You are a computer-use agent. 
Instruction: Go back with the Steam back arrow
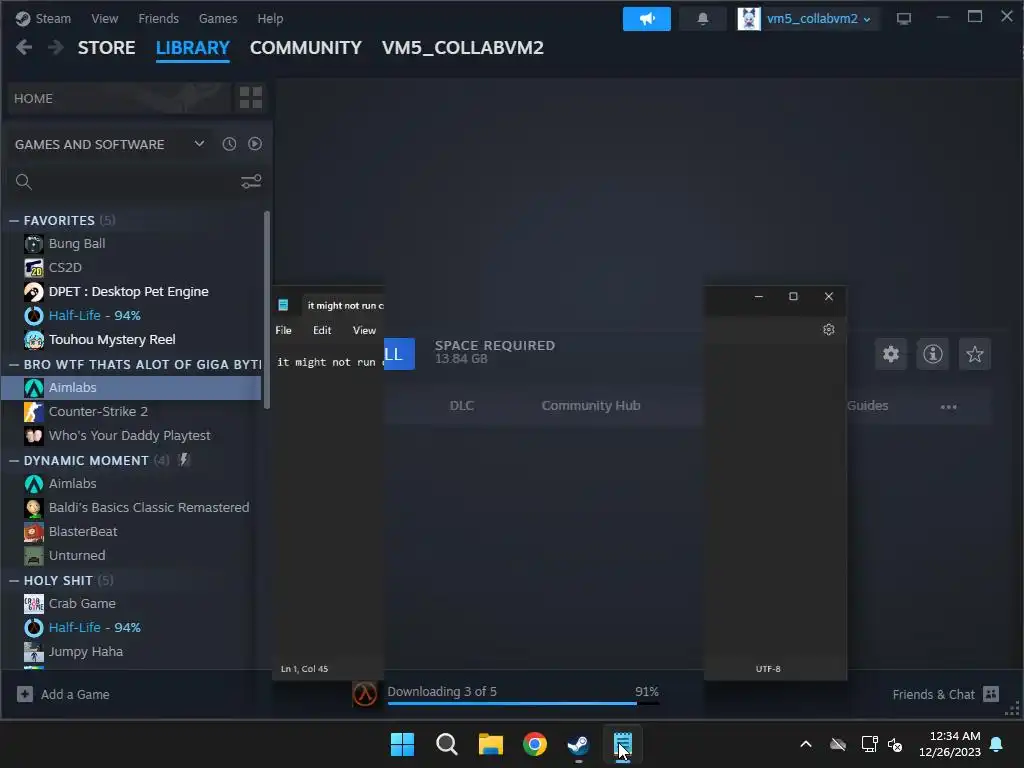[x=24, y=48]
